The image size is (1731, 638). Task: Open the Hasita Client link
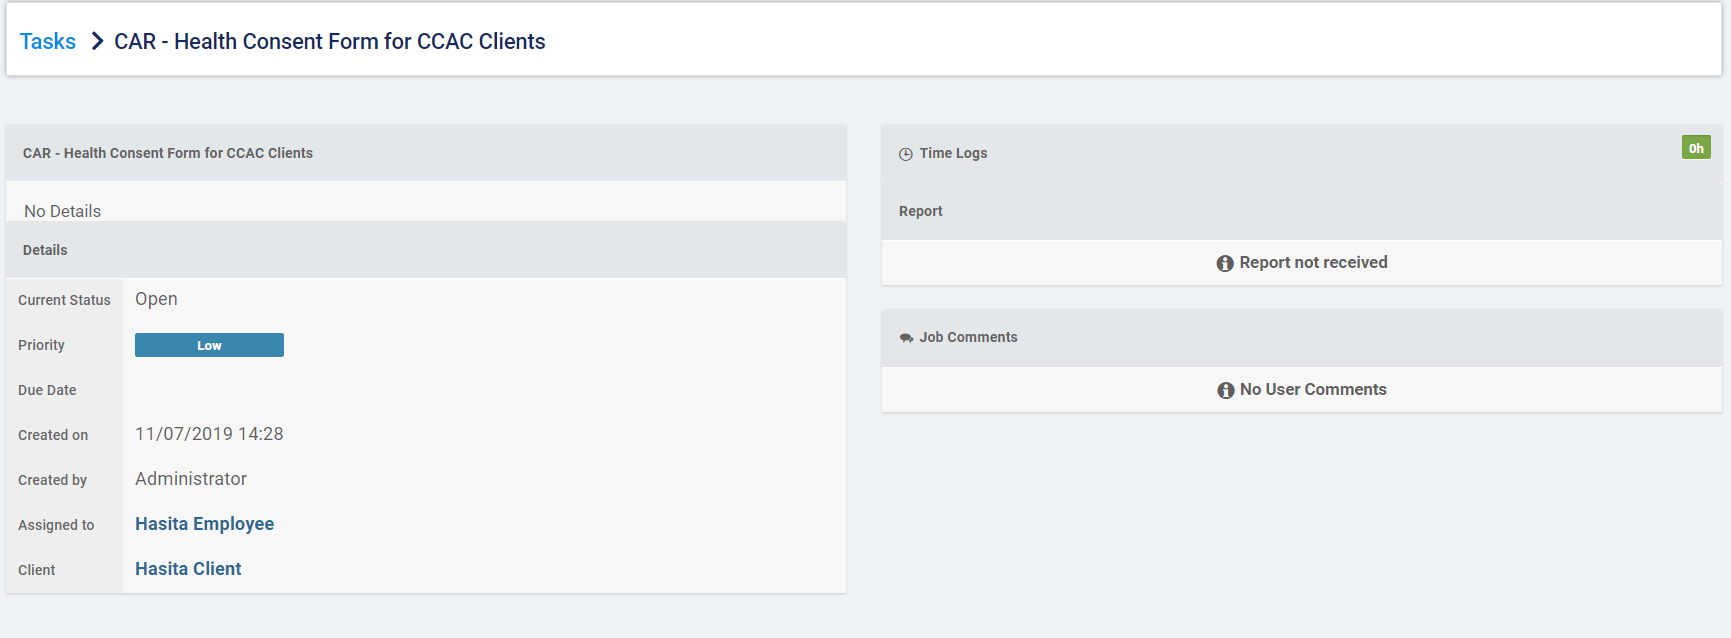click(188, 569)
